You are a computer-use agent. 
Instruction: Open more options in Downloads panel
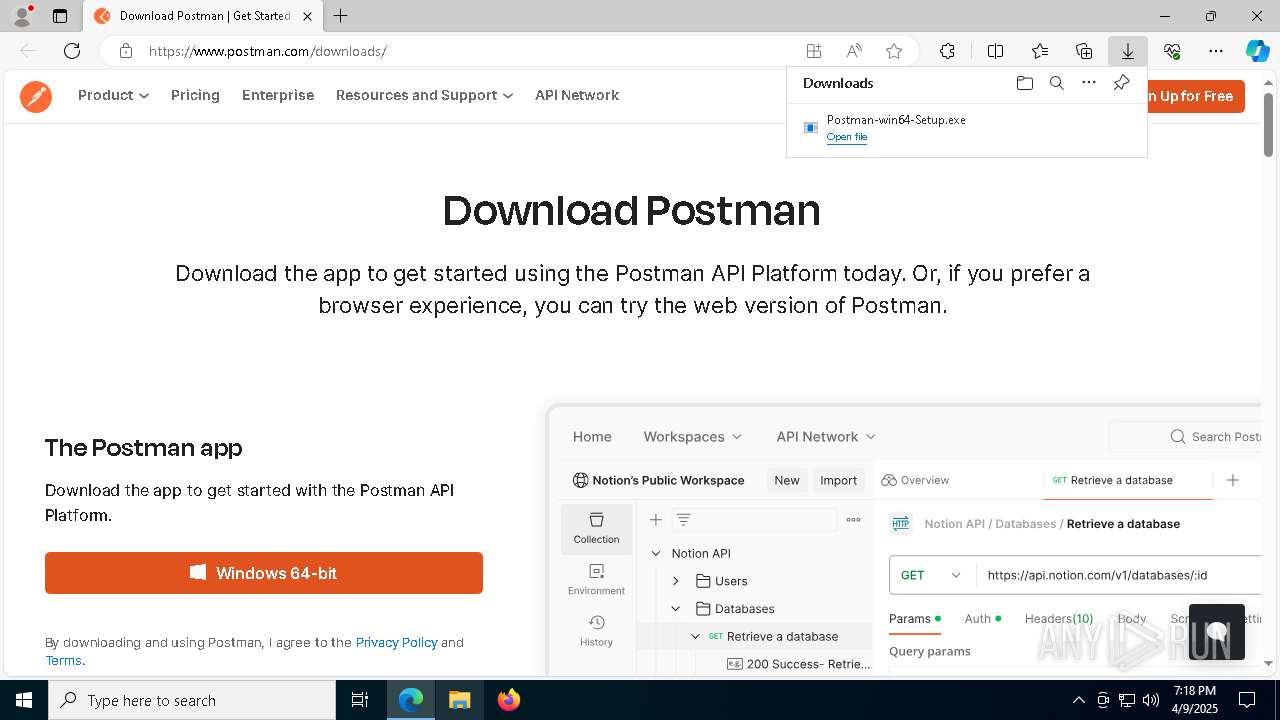pyautogui.click(x=1089, y=83)
